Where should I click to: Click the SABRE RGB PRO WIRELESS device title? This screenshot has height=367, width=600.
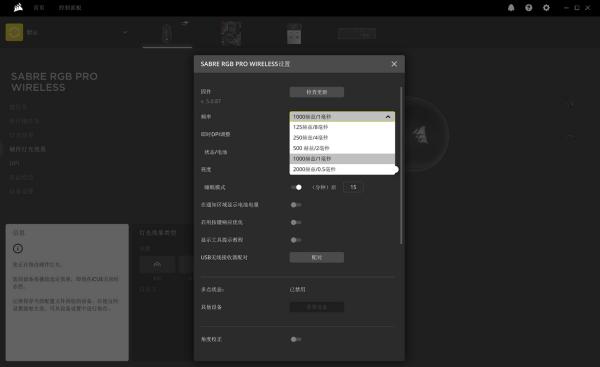tap(54, 82)
